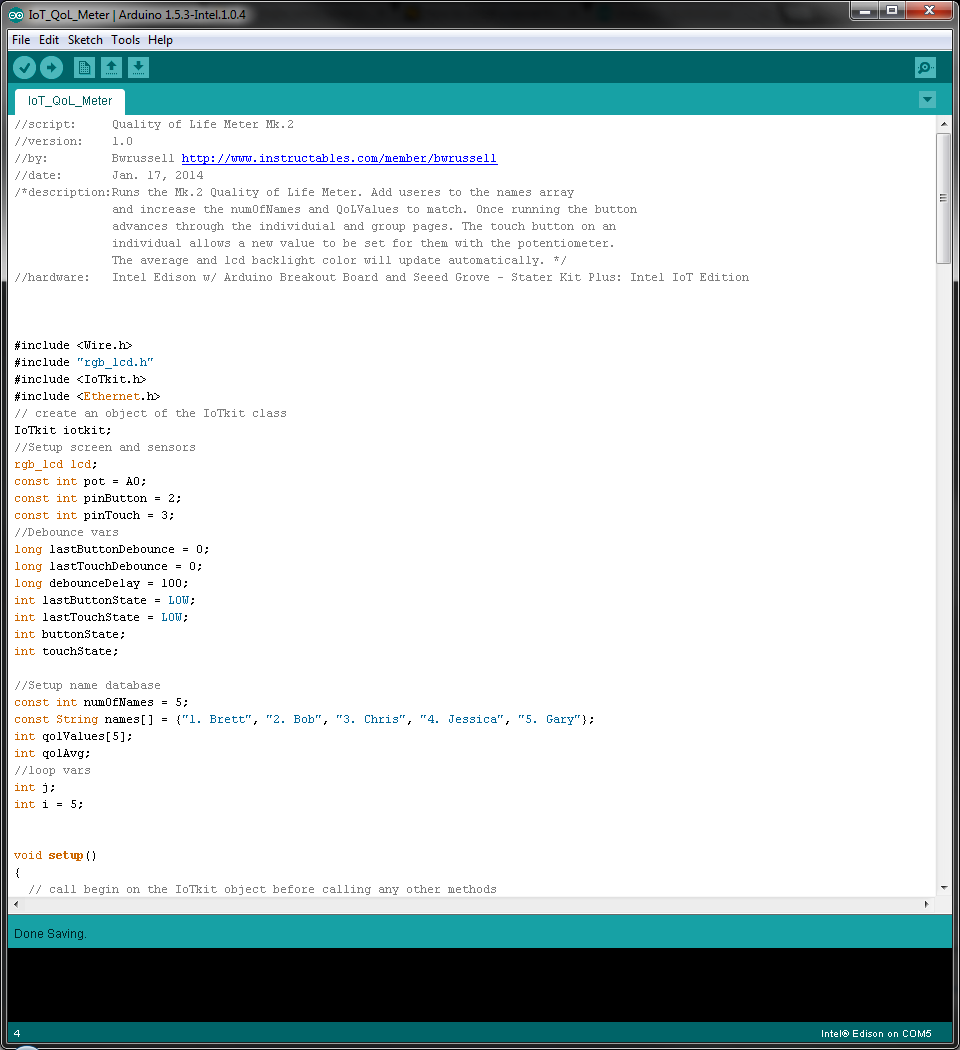
Task: Click 'Jan. 17, 2014' date comment
Action: point(157,175)
